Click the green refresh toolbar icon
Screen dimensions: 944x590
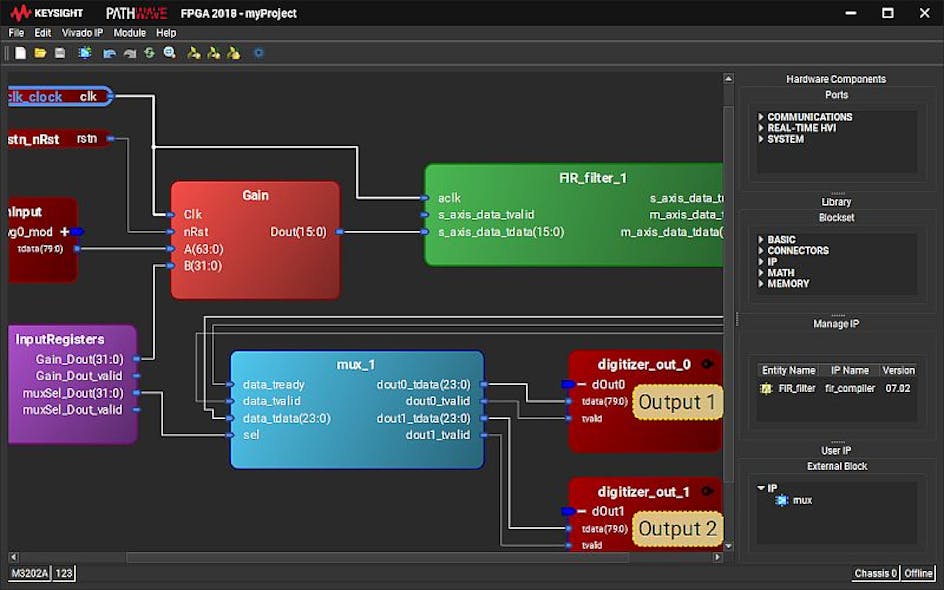[150, 52]
